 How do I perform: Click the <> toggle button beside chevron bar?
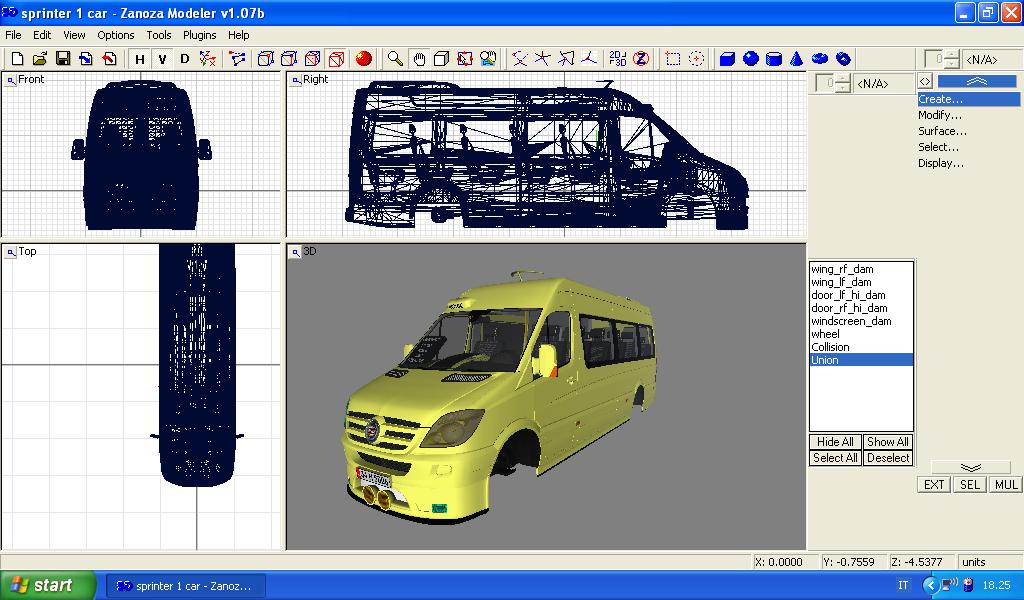[x=925, y=81]
